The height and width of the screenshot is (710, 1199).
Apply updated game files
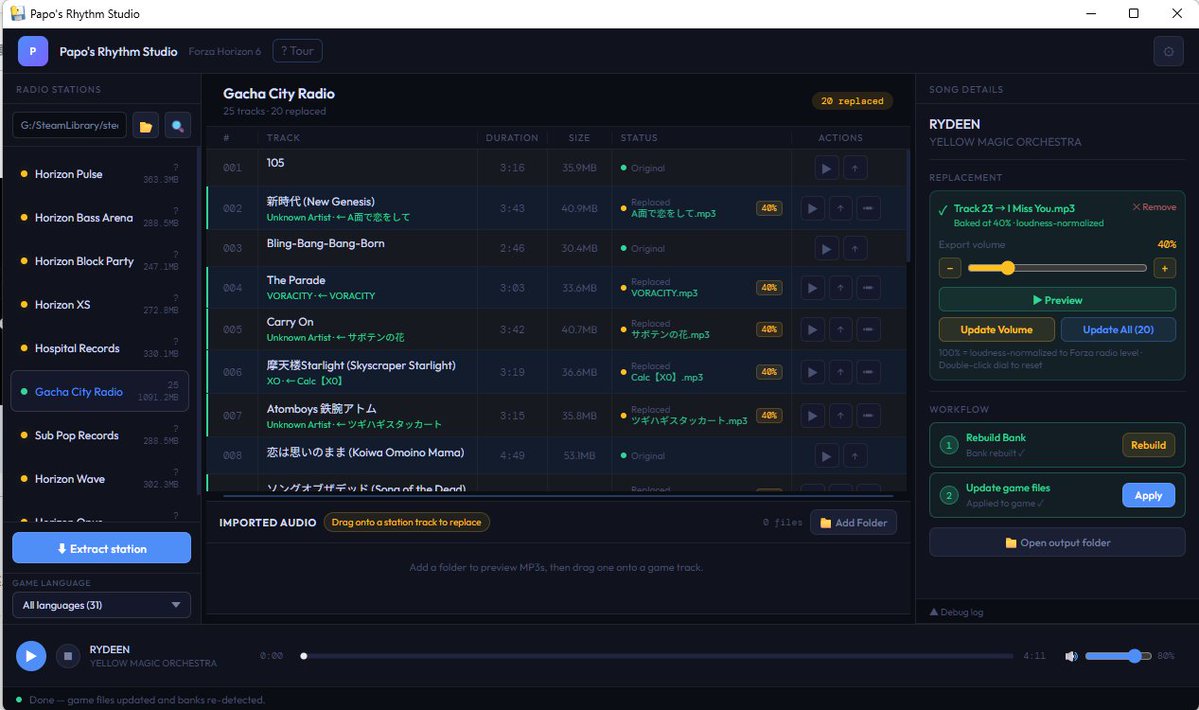(1149, 495)
